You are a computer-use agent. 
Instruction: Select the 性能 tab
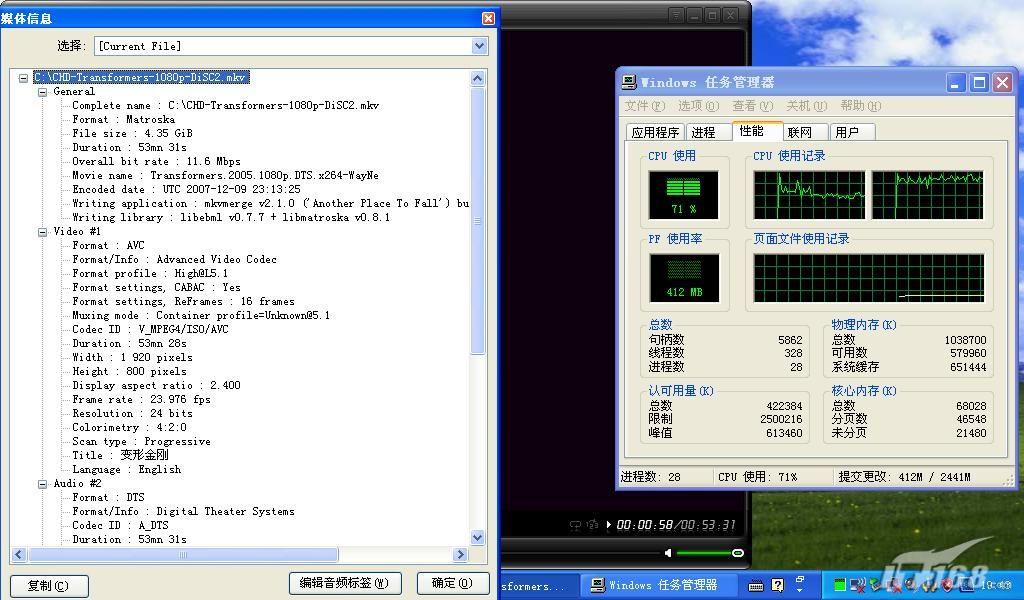pyautogui.click(x=758, y=131)
